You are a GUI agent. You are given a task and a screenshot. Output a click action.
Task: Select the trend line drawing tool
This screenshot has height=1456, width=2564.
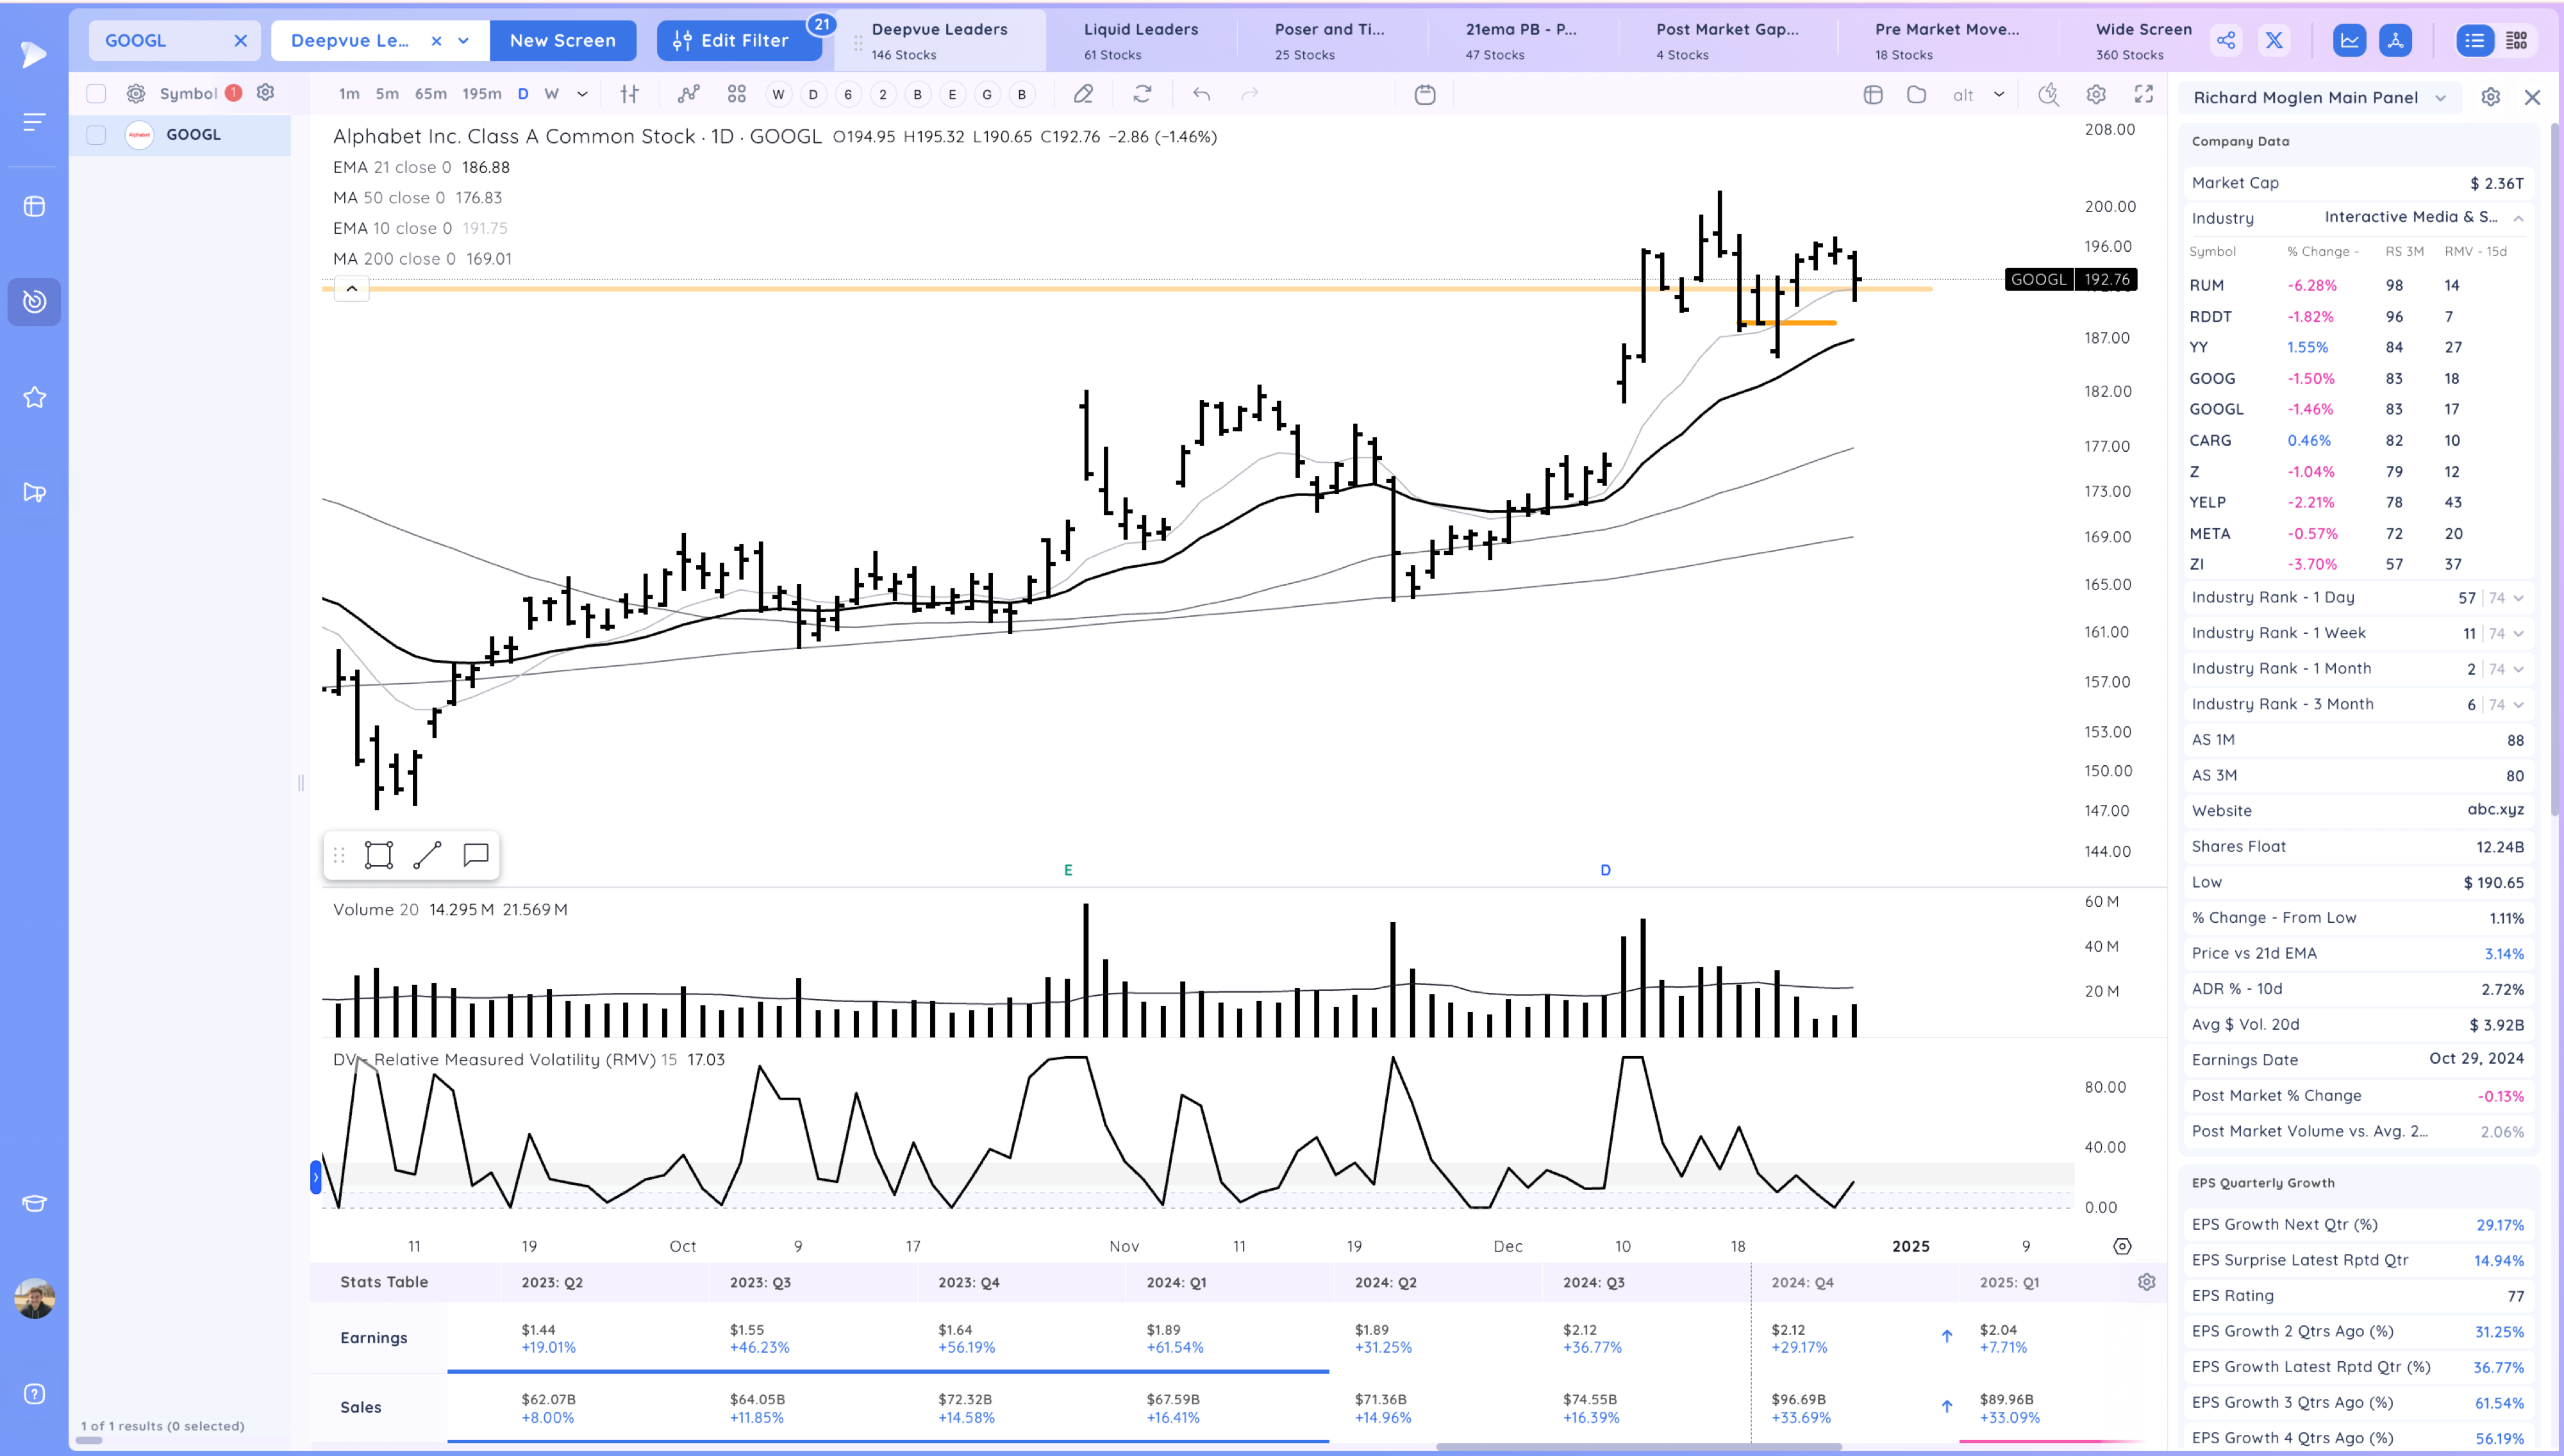[x=427, y=855]
